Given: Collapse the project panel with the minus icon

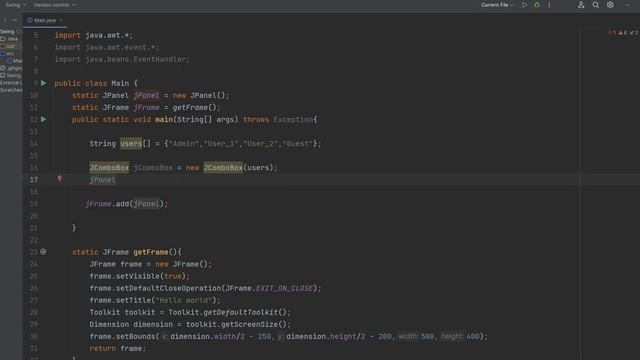Looking at the screenshot, I should pyautogui.click(x=15, y=20).
